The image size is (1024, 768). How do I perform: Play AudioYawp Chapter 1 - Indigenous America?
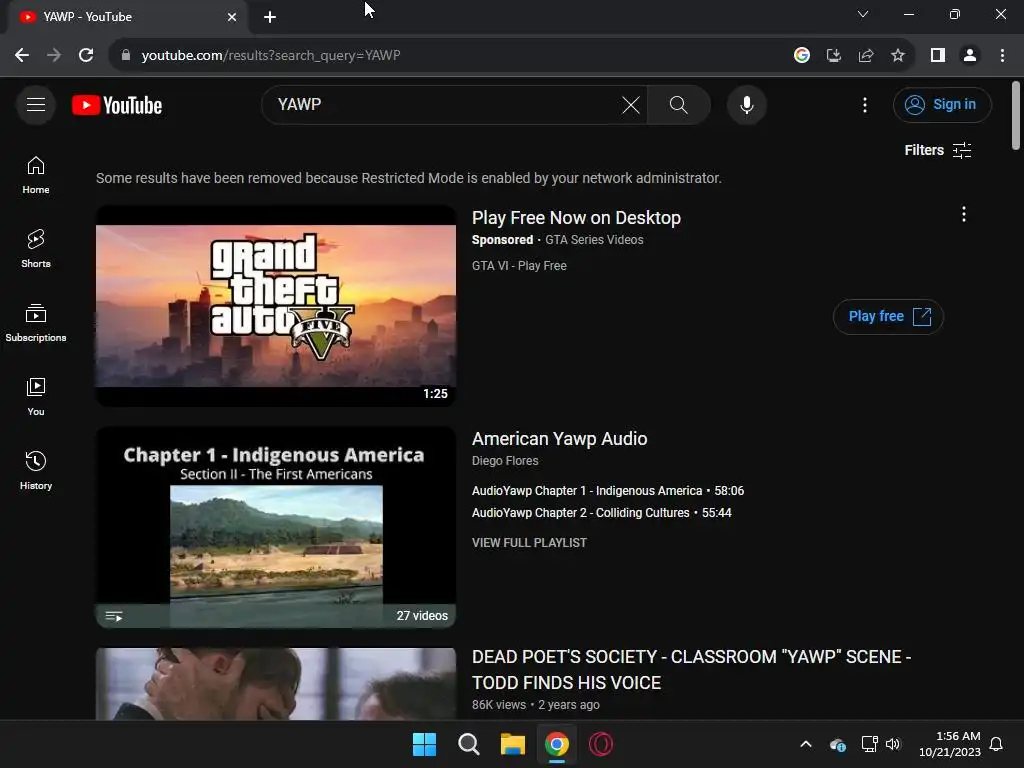[x=608, y=490]
